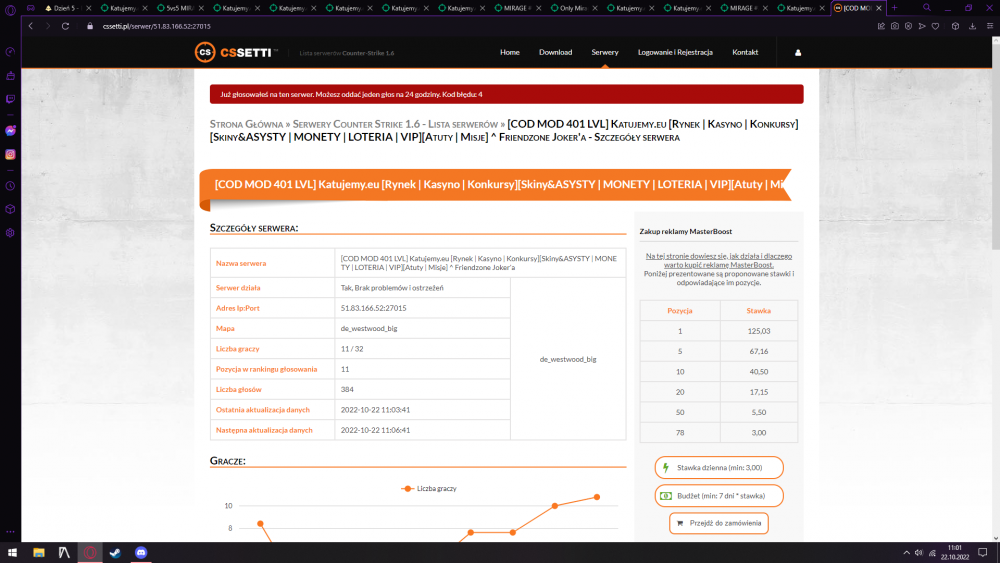Viewport: 1000px width, 563px height.
Task: Follow the MasterBoost advertising info link
Action: [x=719, y=260]
